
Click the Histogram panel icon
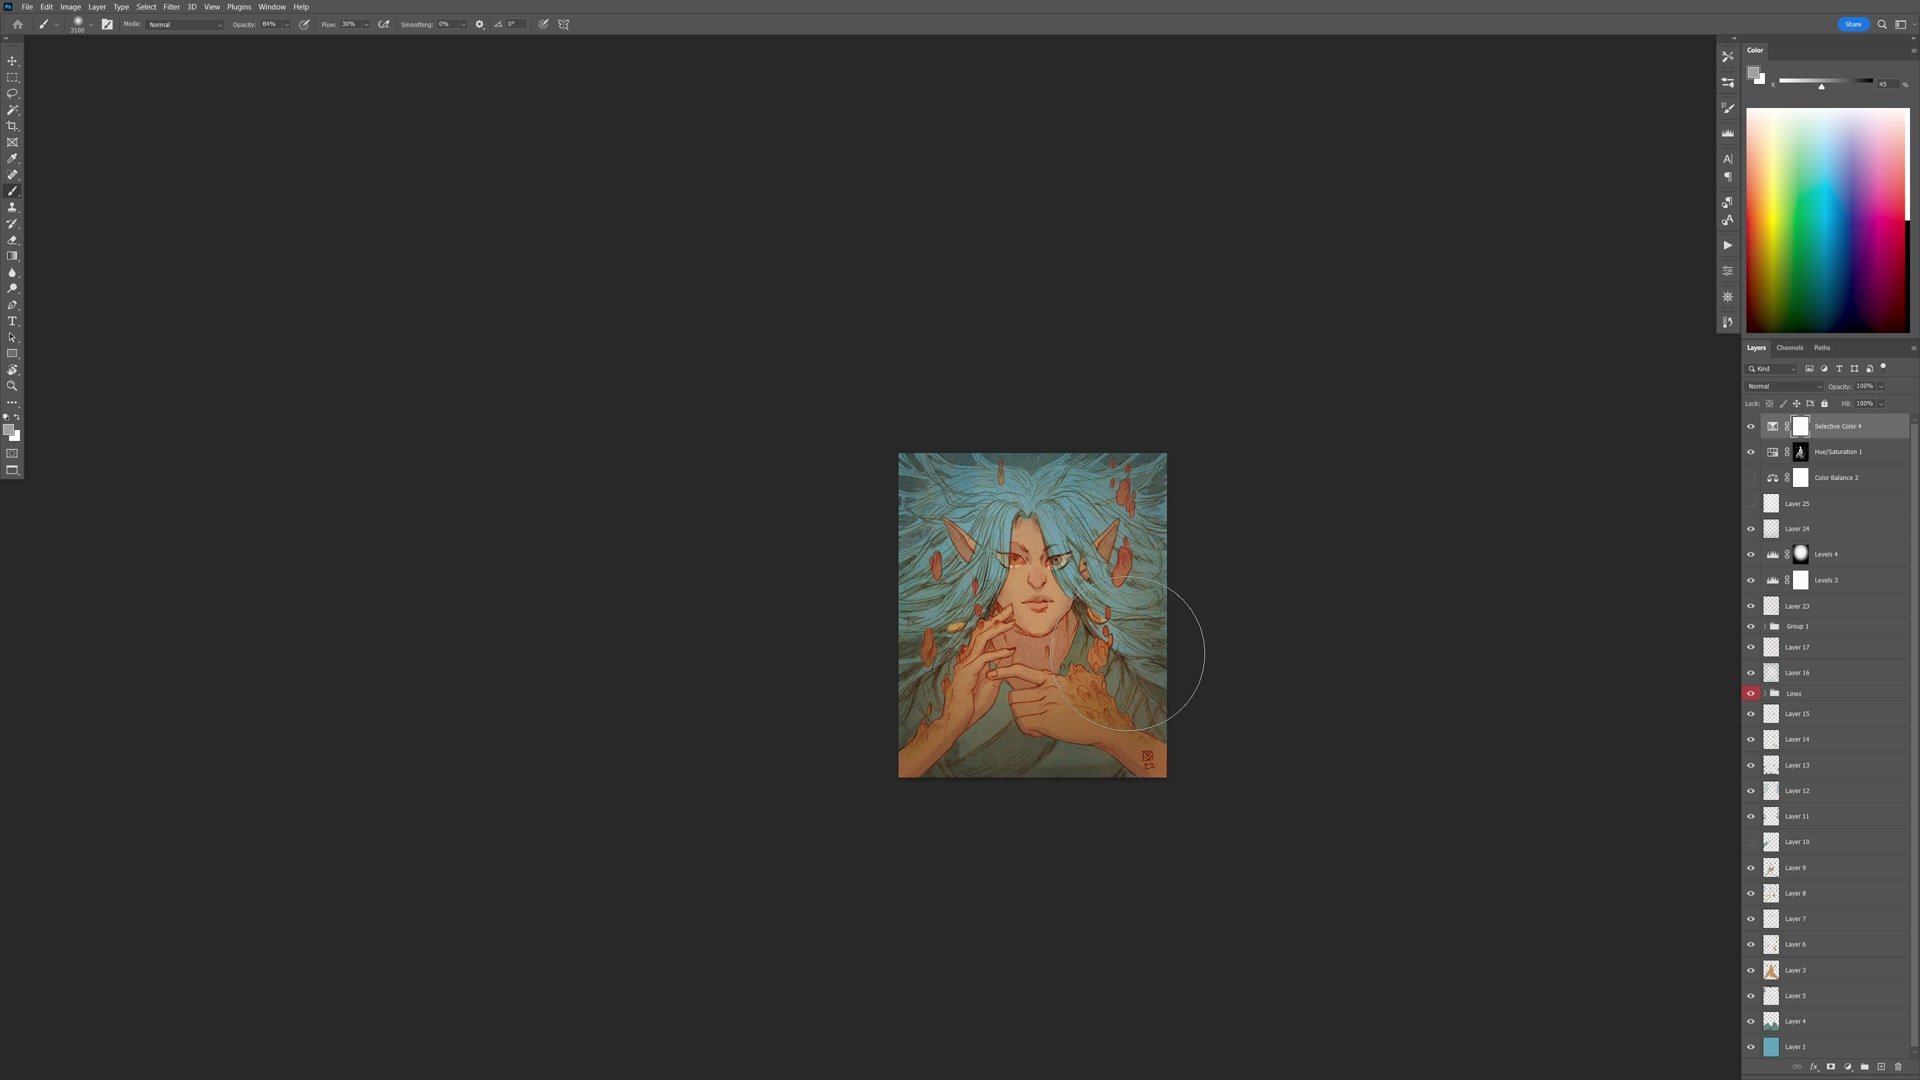pos(1727,131)
